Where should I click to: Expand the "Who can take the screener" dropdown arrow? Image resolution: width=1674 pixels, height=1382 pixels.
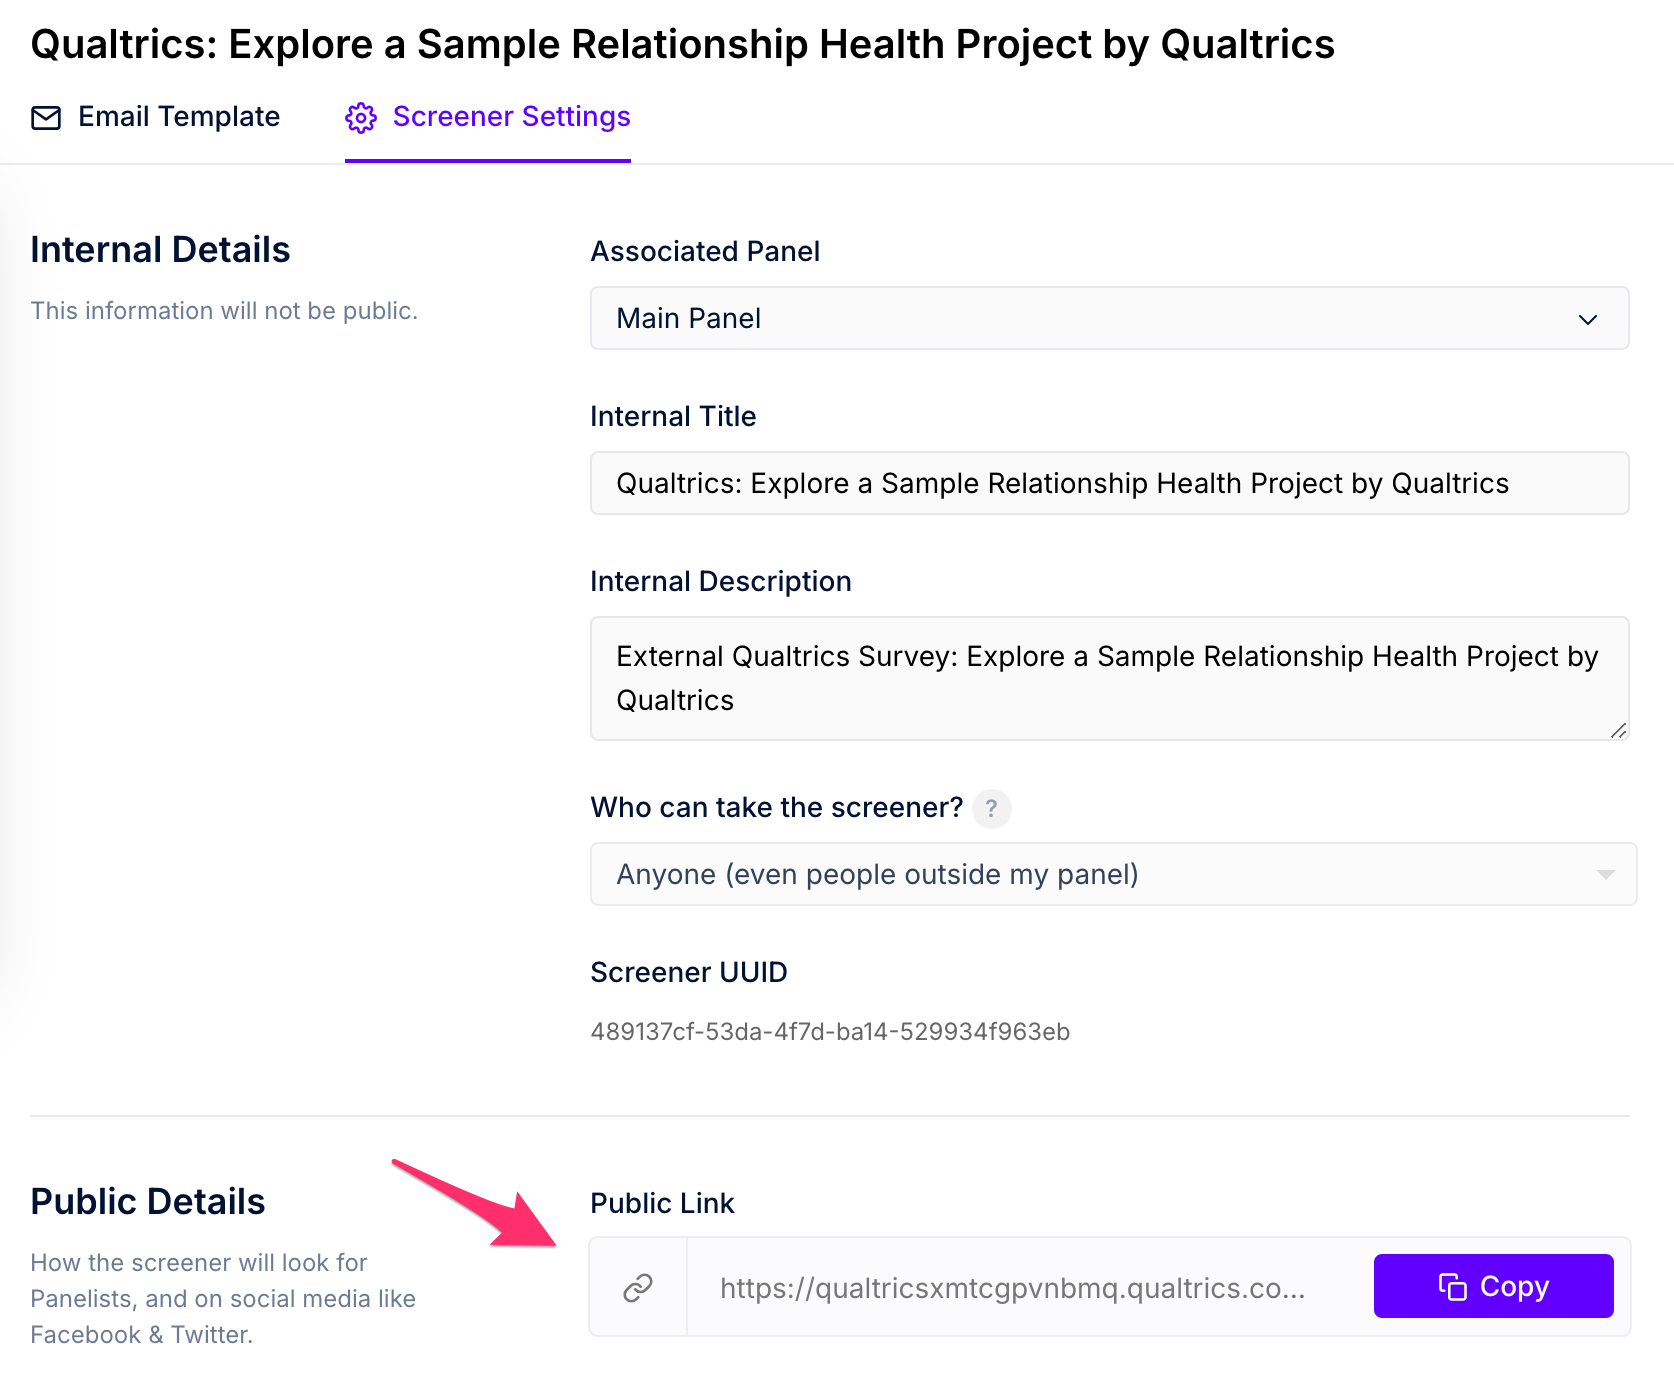(x=1606, y=875)
